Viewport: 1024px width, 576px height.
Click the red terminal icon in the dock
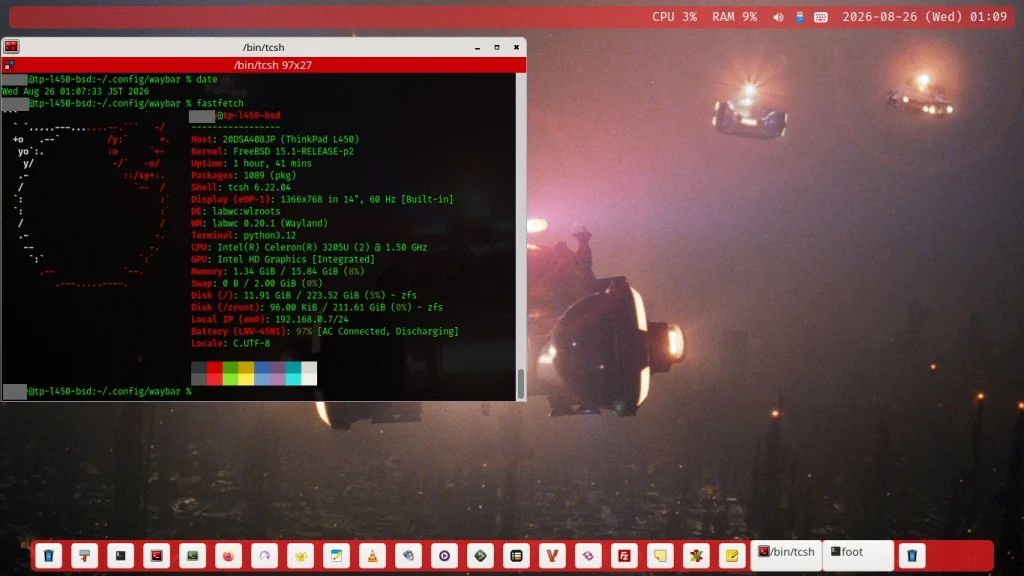pos(157,556)
